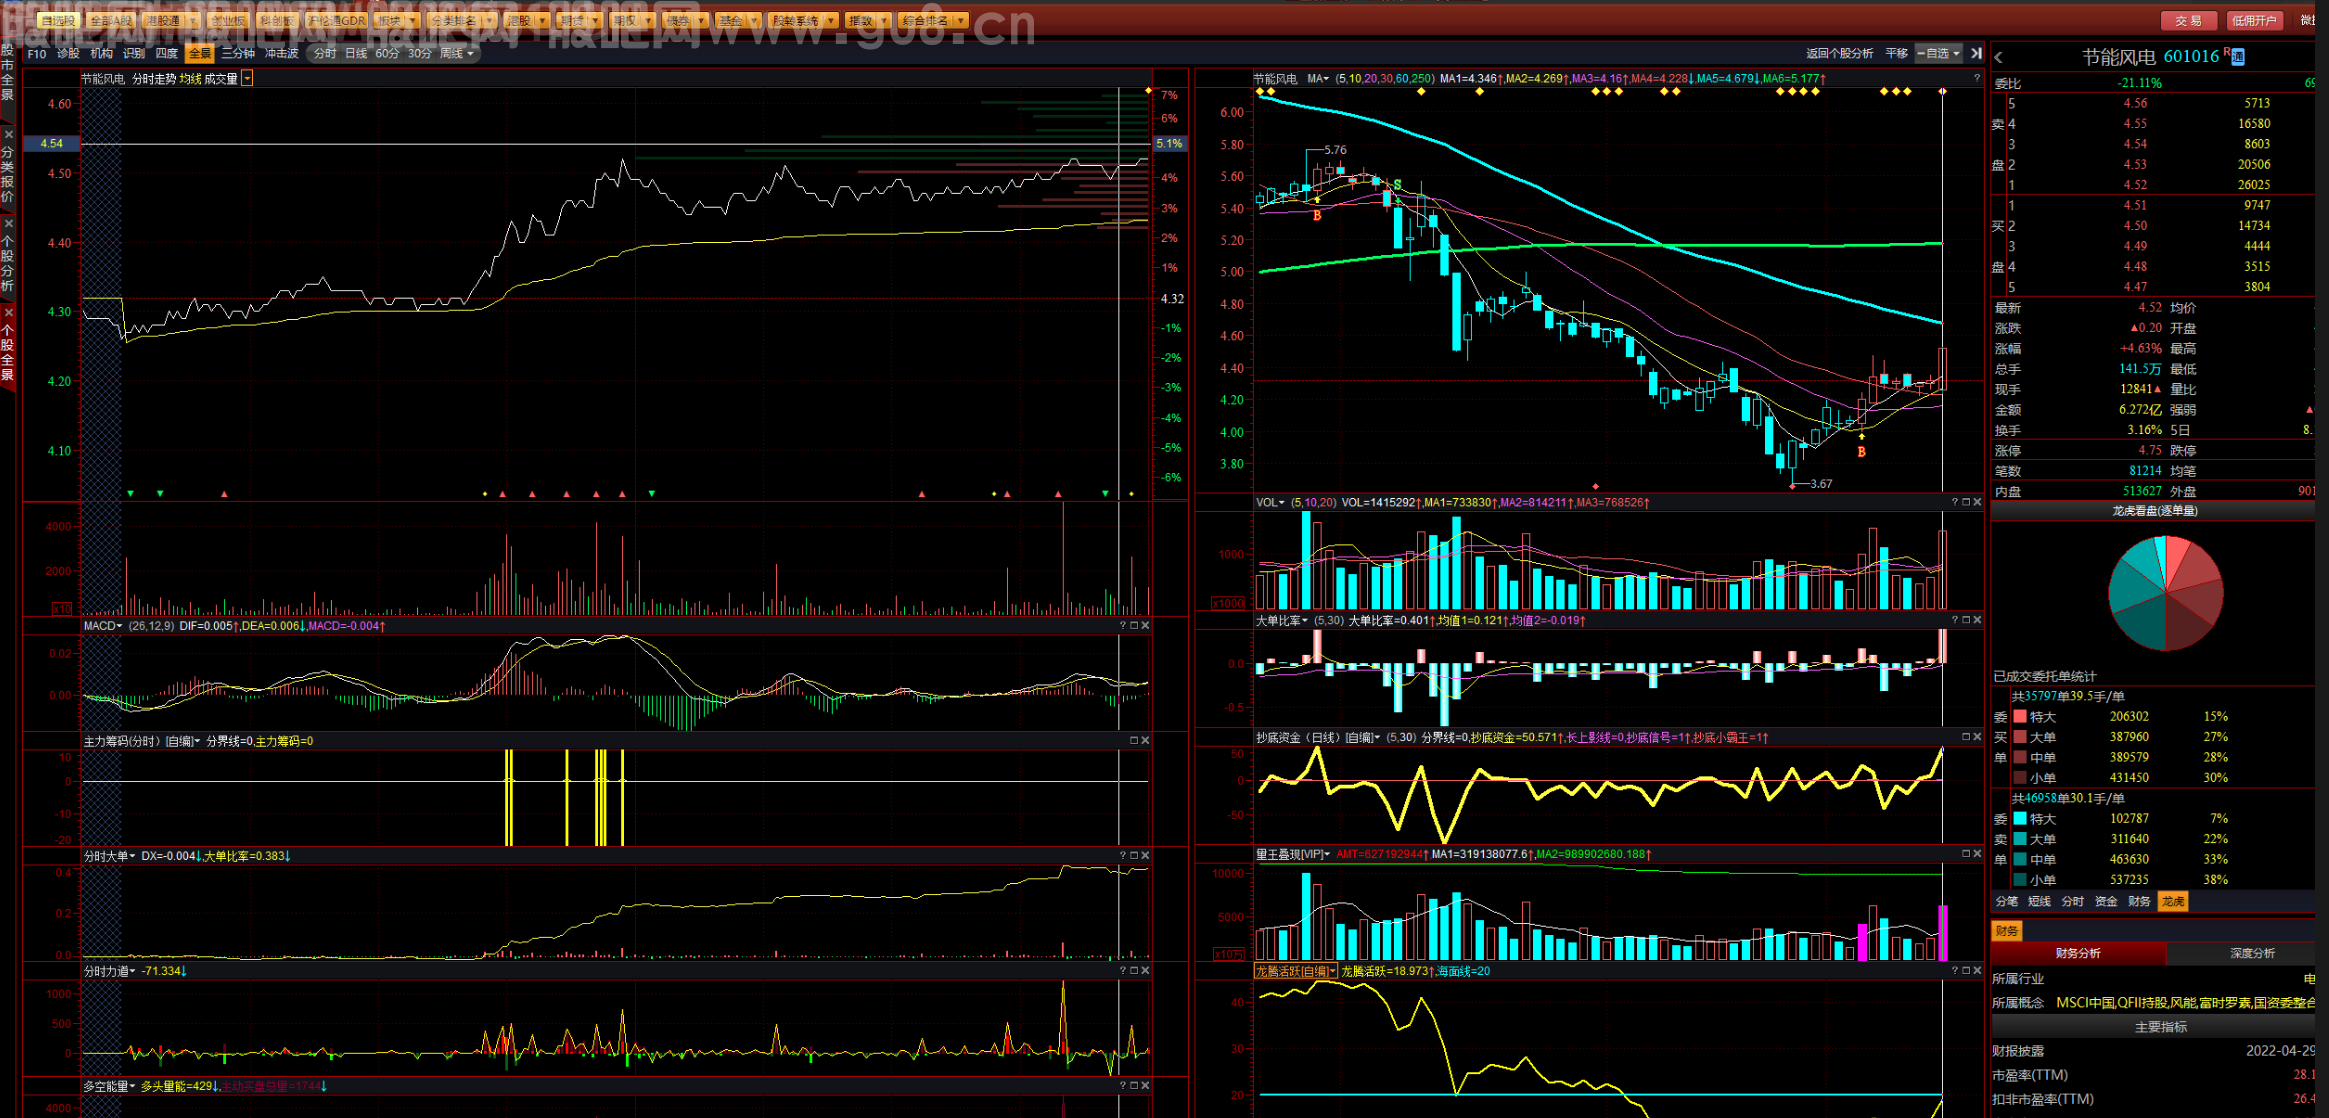Click the 机构 button

pyautogui.click(x=101, y=53)
